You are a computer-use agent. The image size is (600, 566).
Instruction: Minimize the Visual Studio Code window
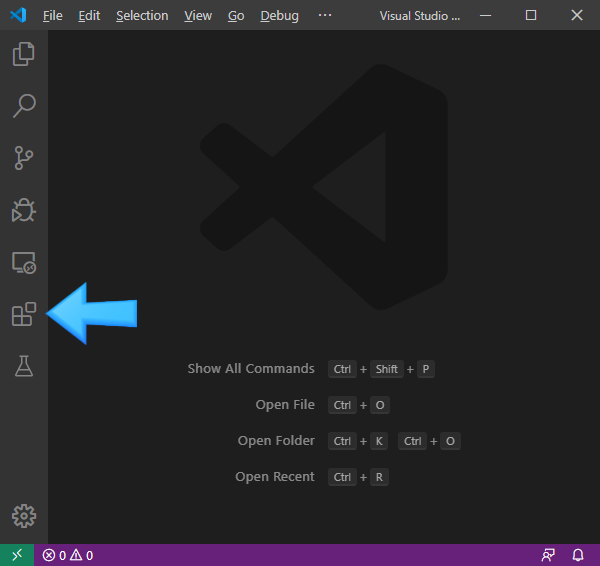485,15
